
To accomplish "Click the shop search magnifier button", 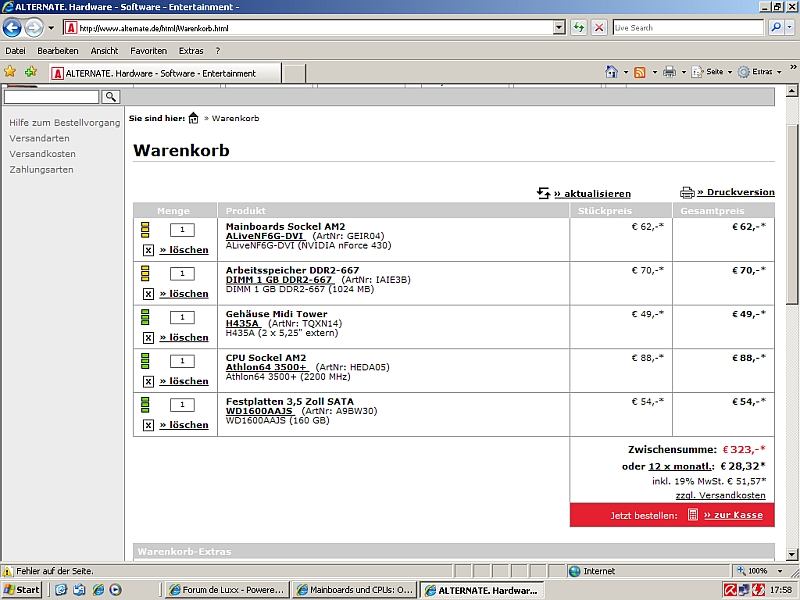I will click(x=111, y=96).
